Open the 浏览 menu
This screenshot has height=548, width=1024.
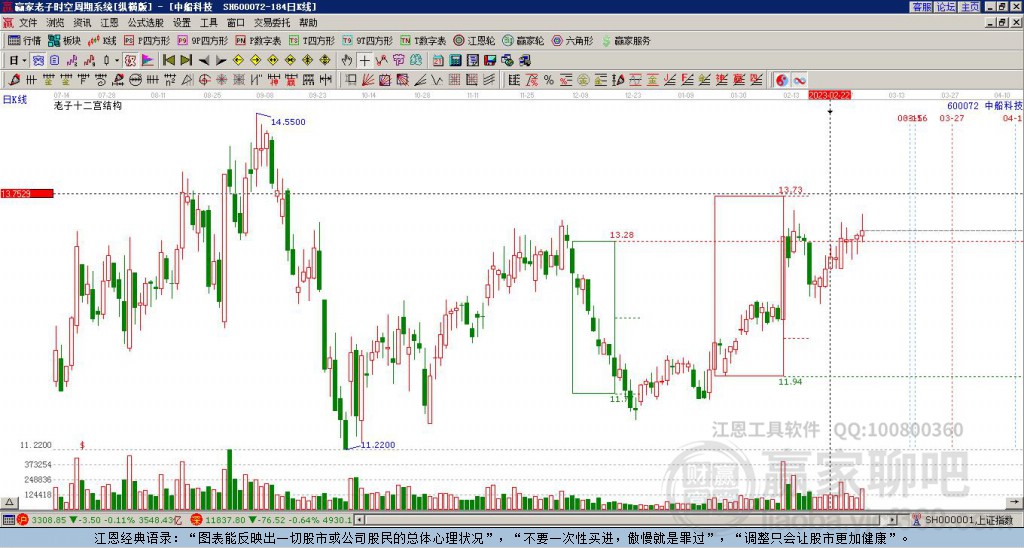[x=56, y=23]
